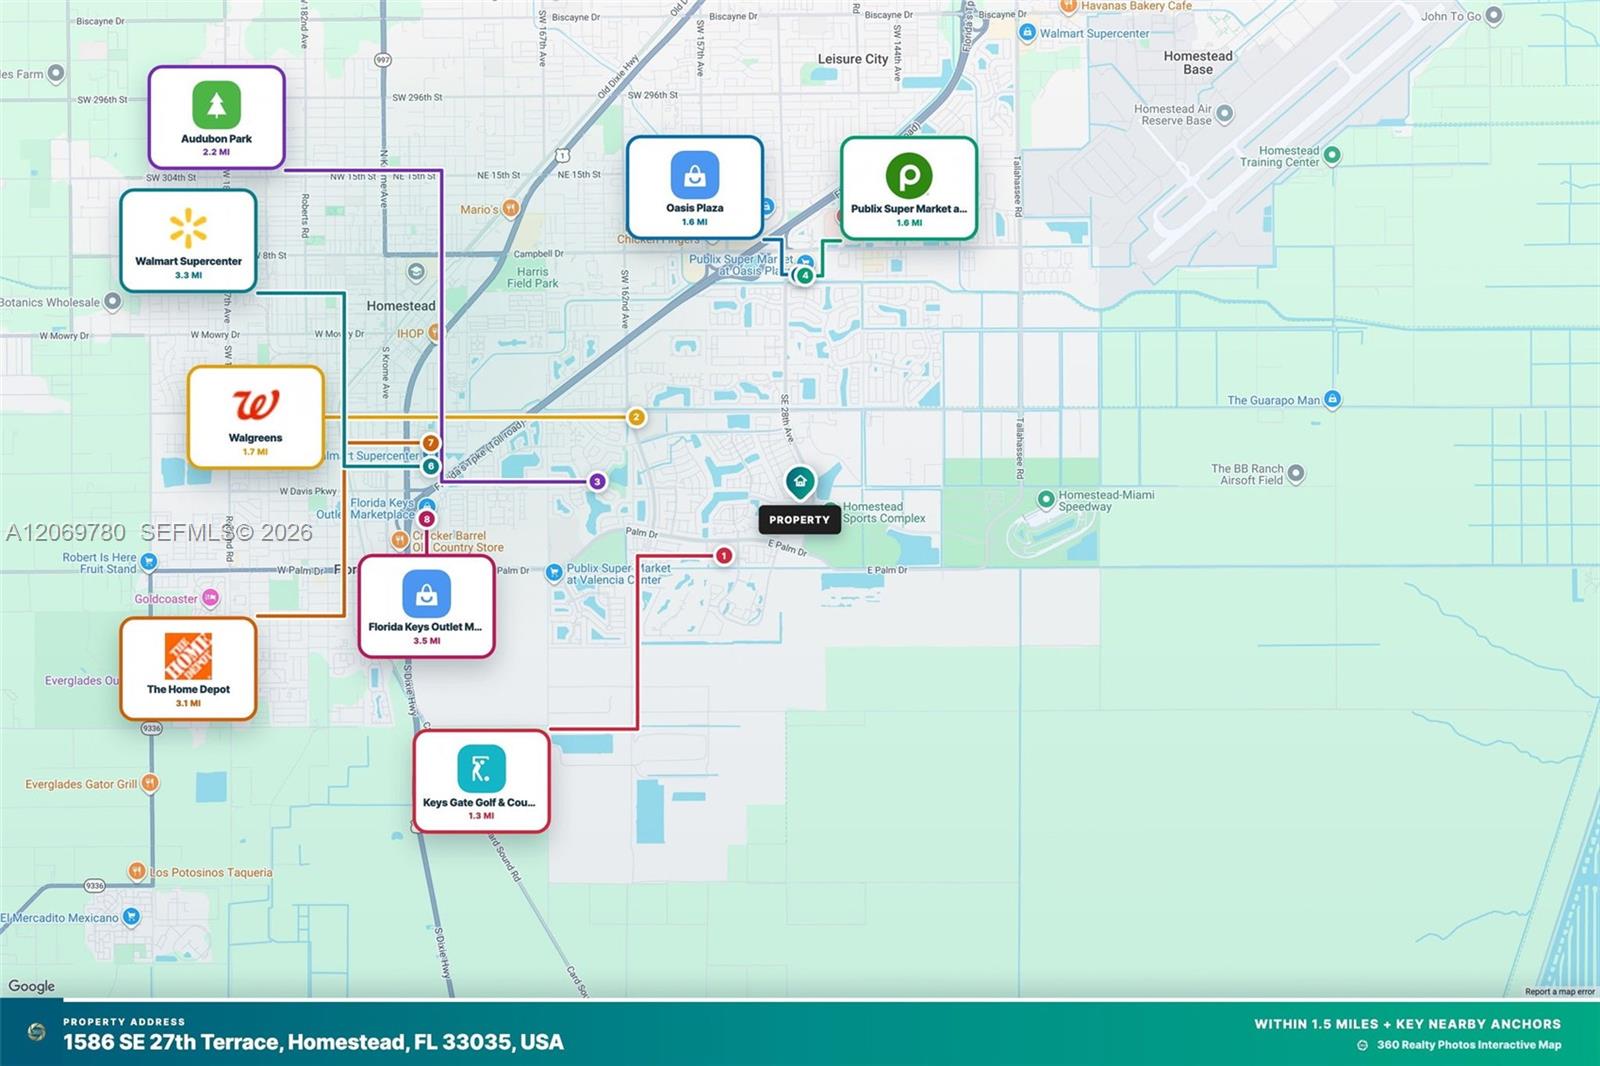Click the Report a map error link
Image resolution: width=1600 pixels, height=1066 pixels.
click(x=1560, y=992)
